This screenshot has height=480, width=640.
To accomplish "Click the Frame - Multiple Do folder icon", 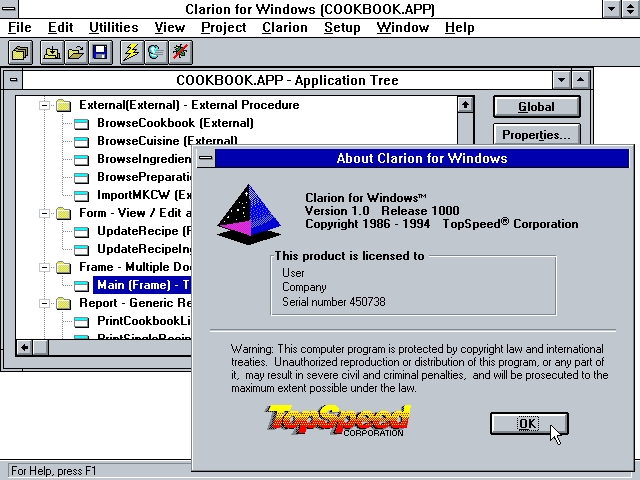I will [63, 267].
